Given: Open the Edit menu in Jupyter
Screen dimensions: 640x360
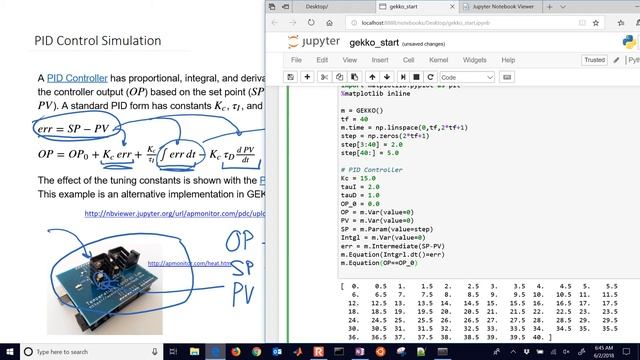Looking at the screenshot, I should (x=322, y=60).
